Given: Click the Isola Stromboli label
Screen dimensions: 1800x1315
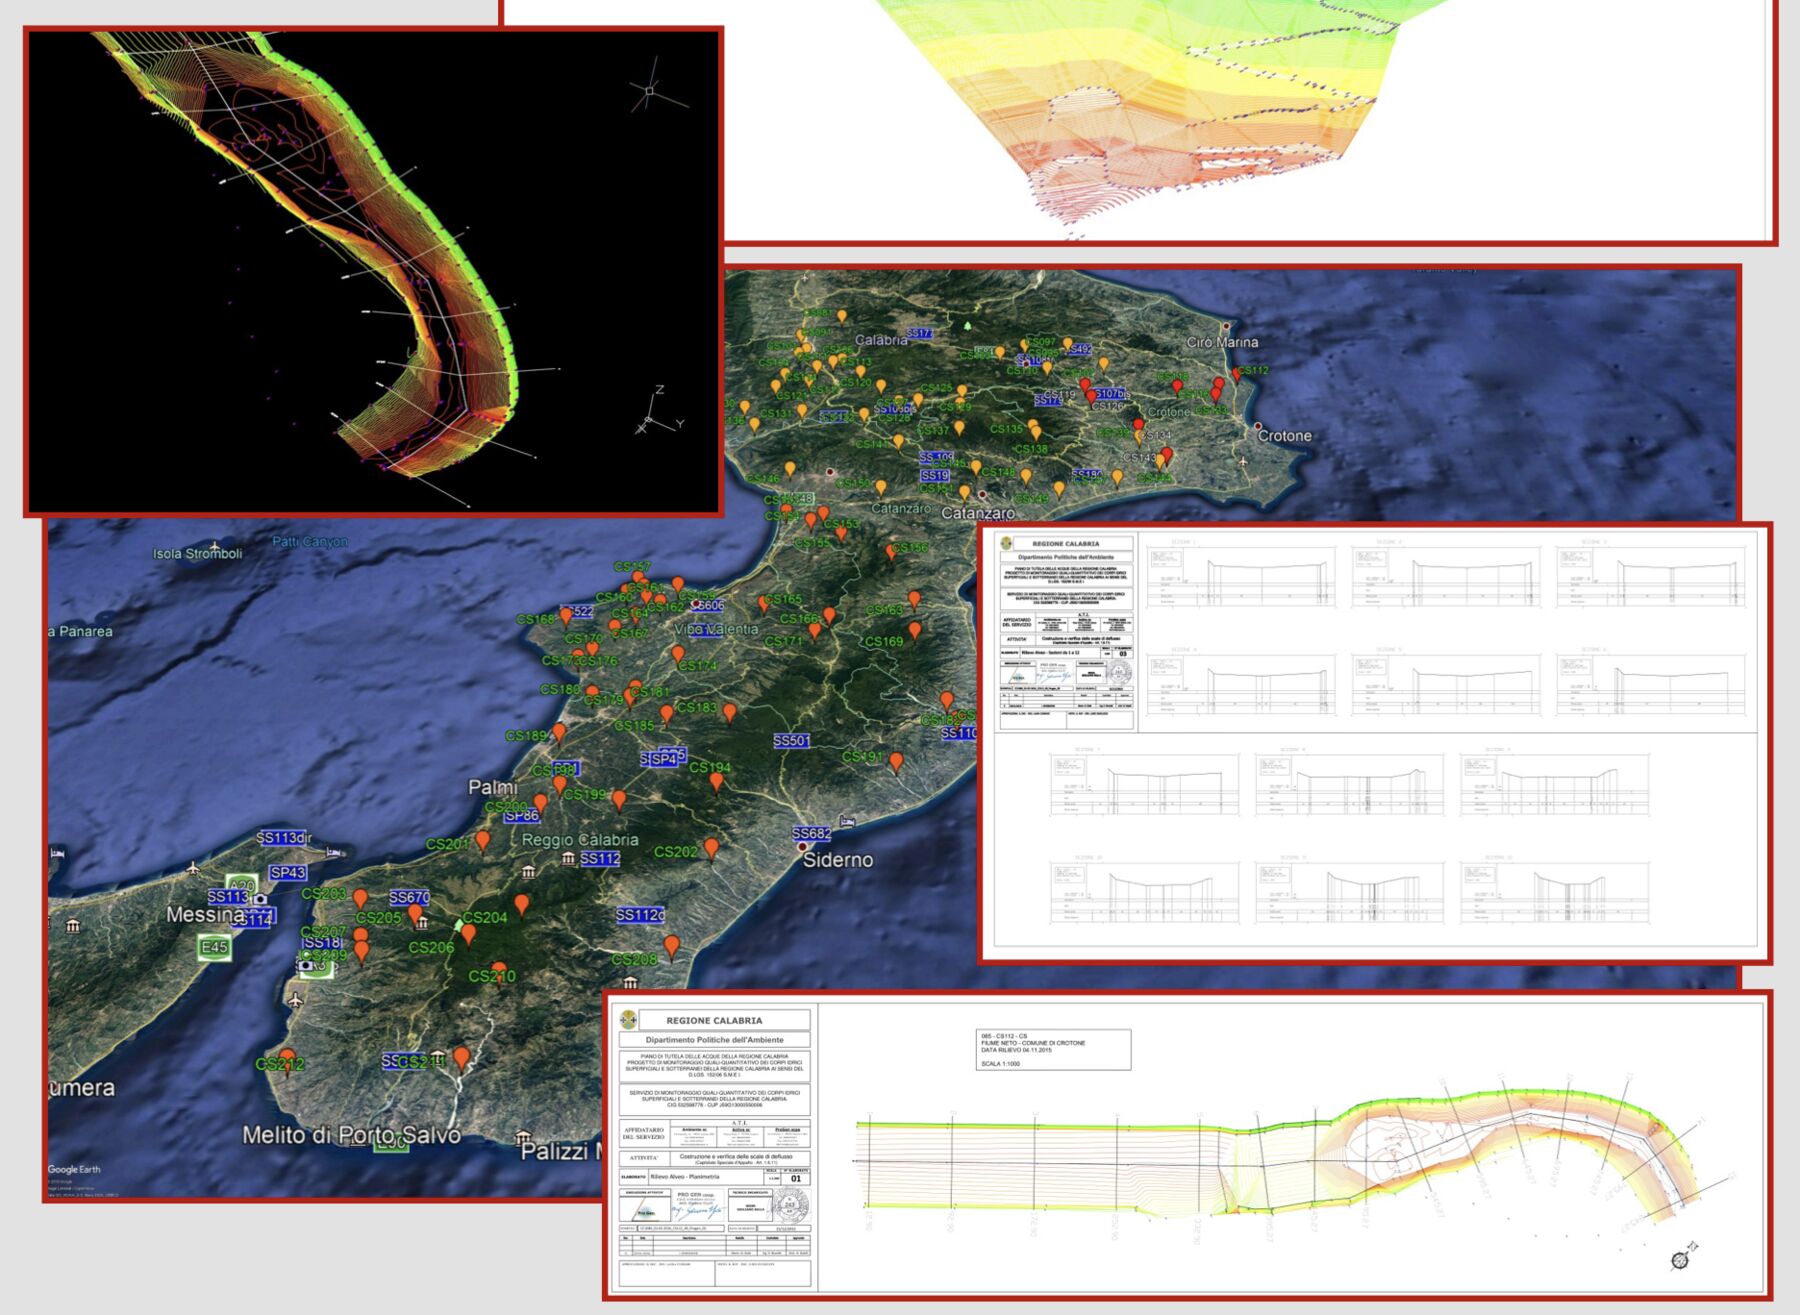Looking at the screenshot, I should [197, 554].
